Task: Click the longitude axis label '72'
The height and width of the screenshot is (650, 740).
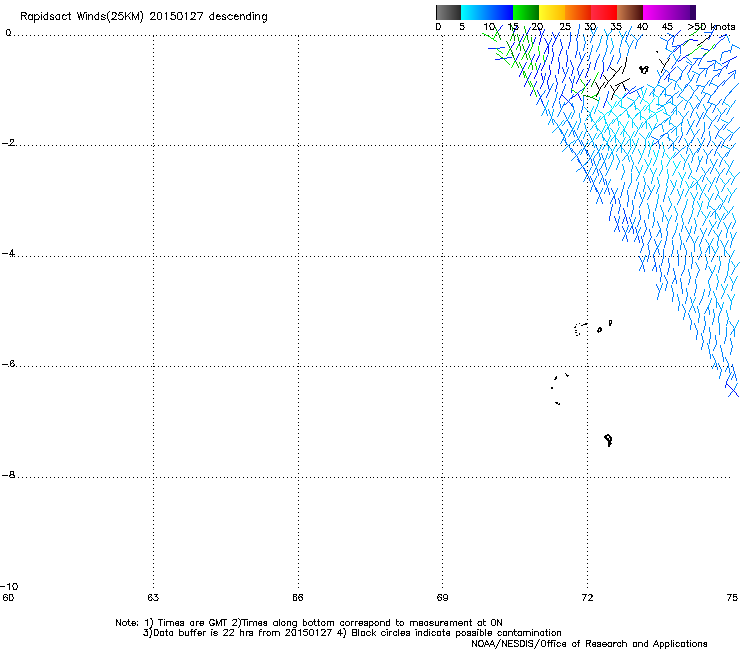Action: click(587, 598)
